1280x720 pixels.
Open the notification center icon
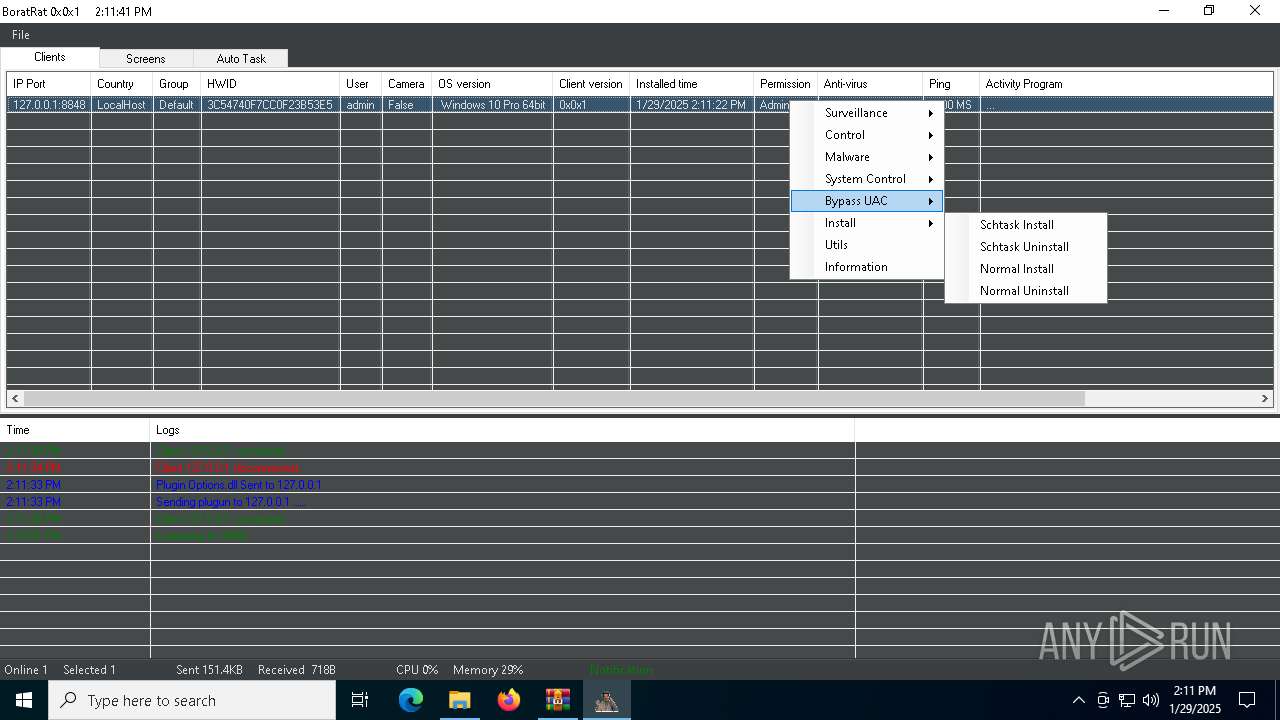[1247, 700]
